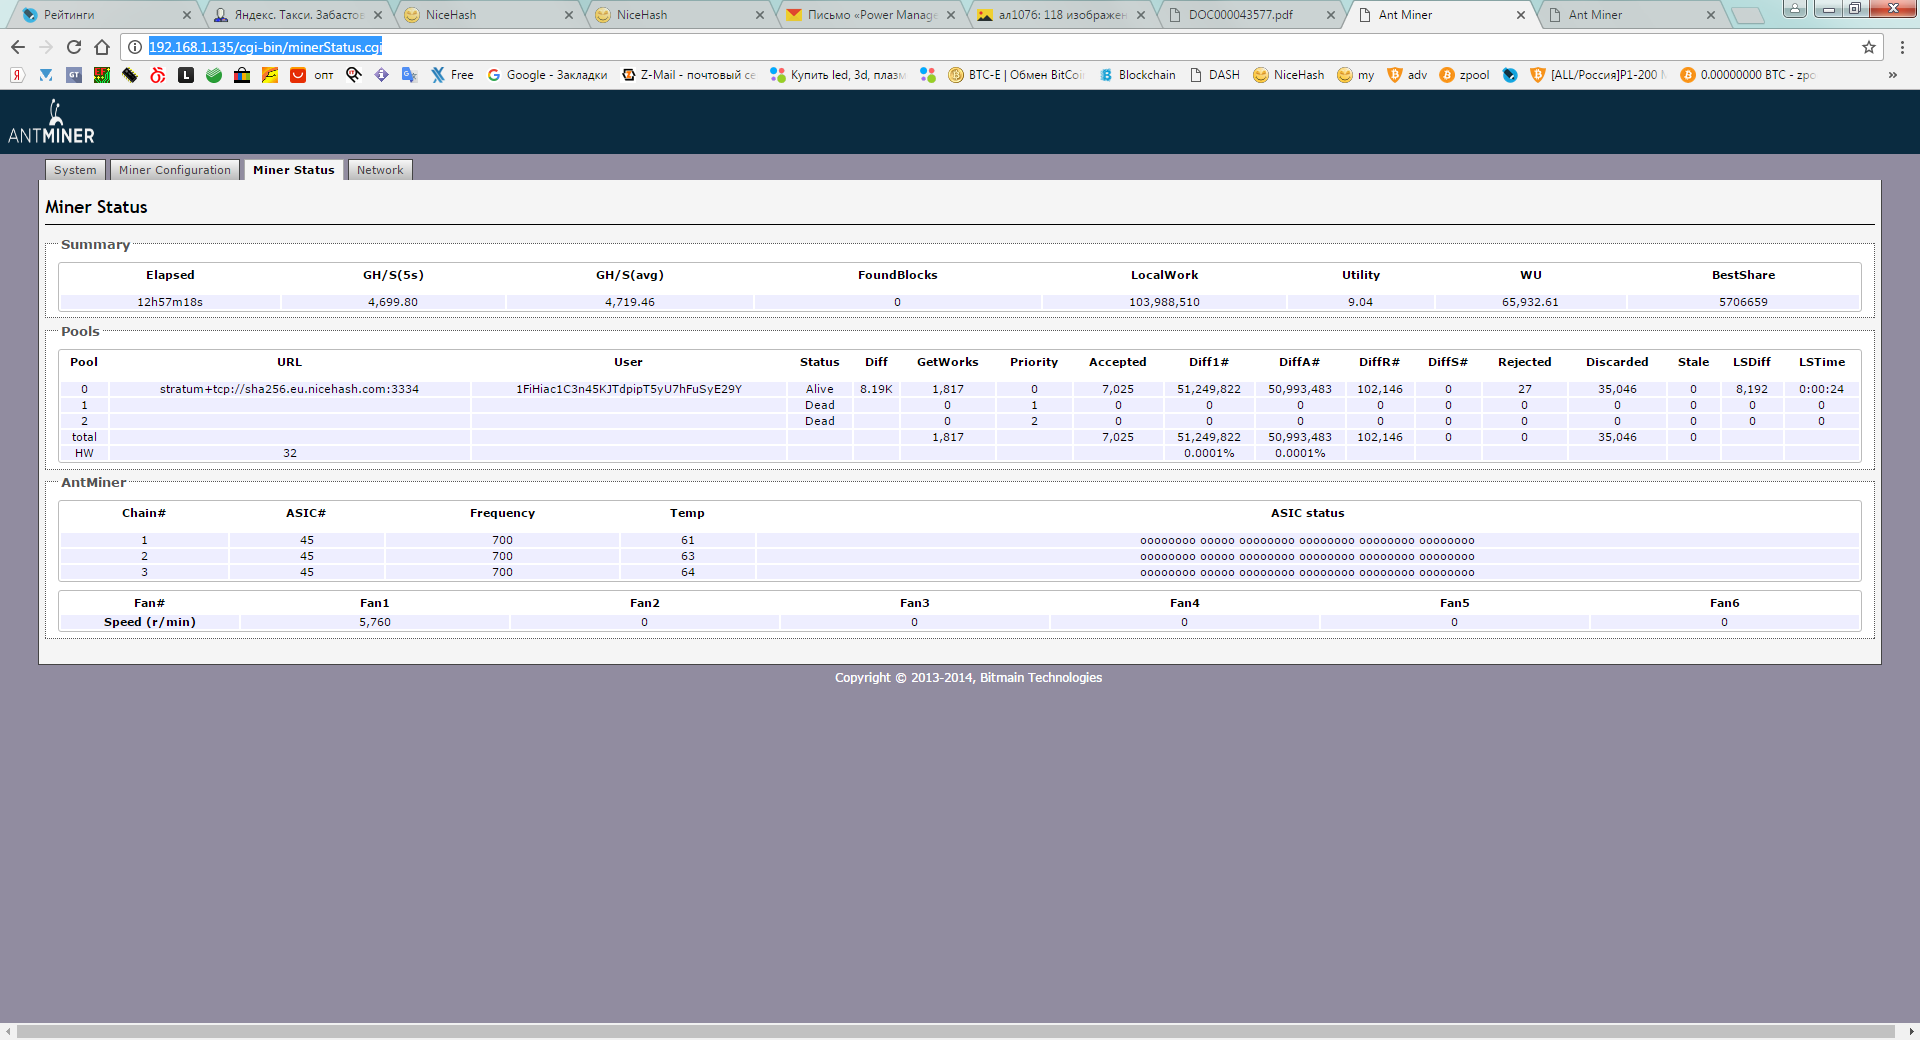This screenshot has width=1920, height=1040.
Task: Open the Miner Configuration tab
Action: (175, 170)
